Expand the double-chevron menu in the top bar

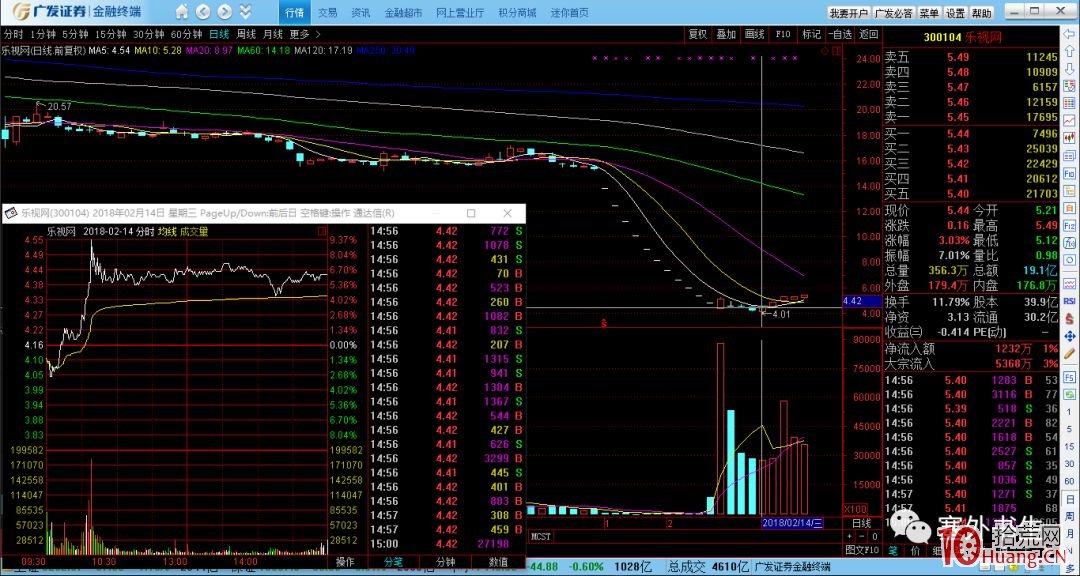click(245, 12)
